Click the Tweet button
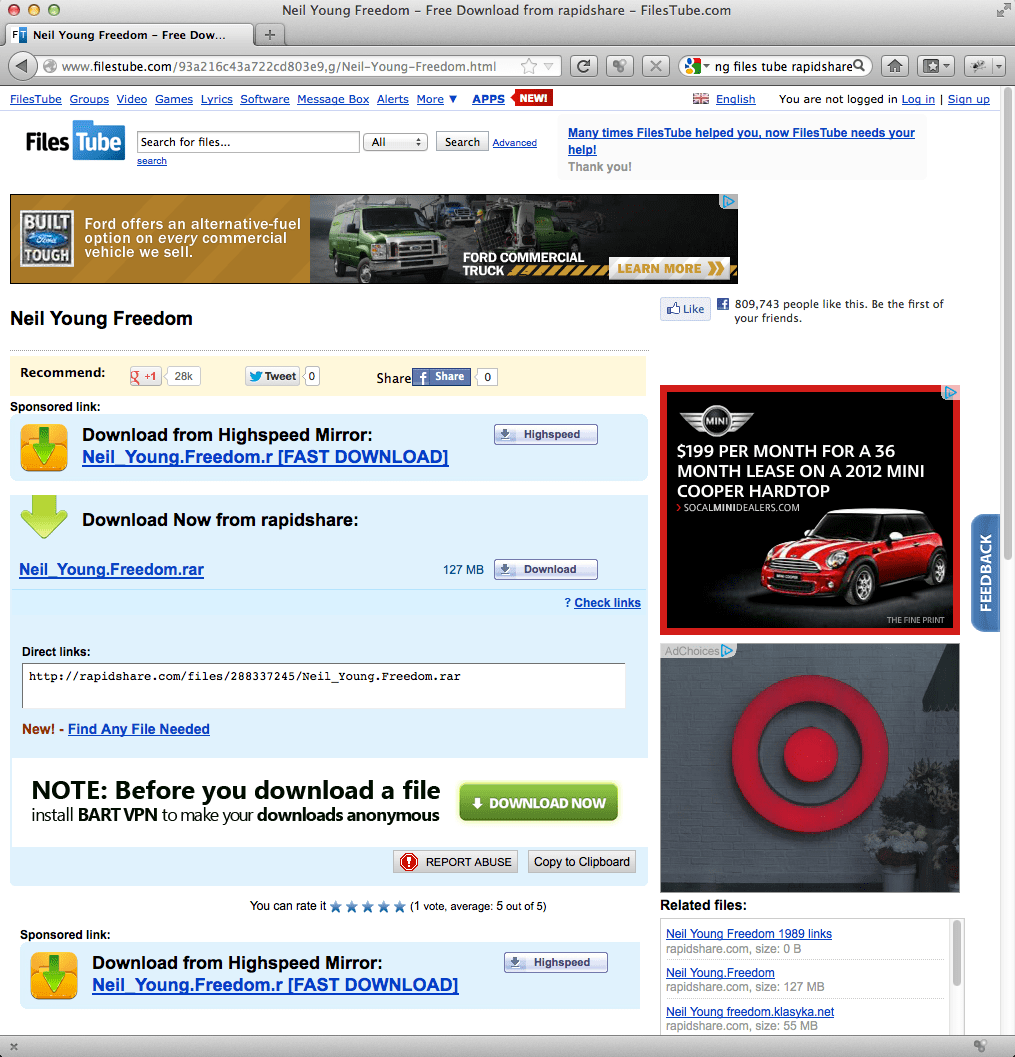1015x1057 pixels. point(273,376)
